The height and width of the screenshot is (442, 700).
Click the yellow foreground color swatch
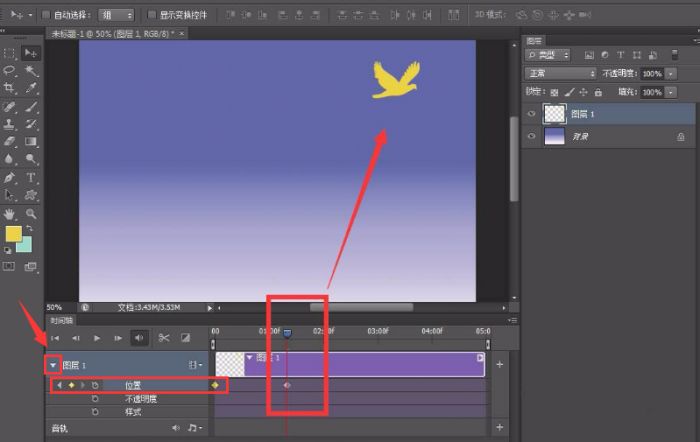14,234
